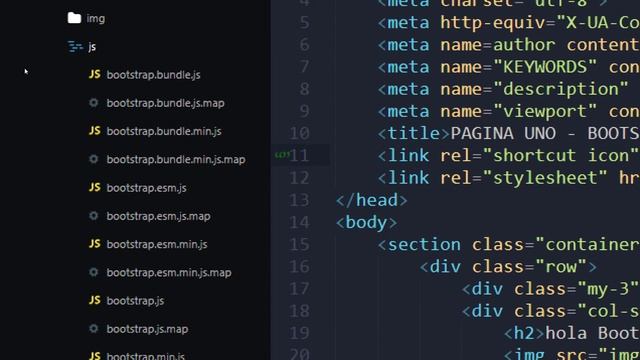Click JS icon of bootstrap.min.js
640x360 pixels.
95,356
